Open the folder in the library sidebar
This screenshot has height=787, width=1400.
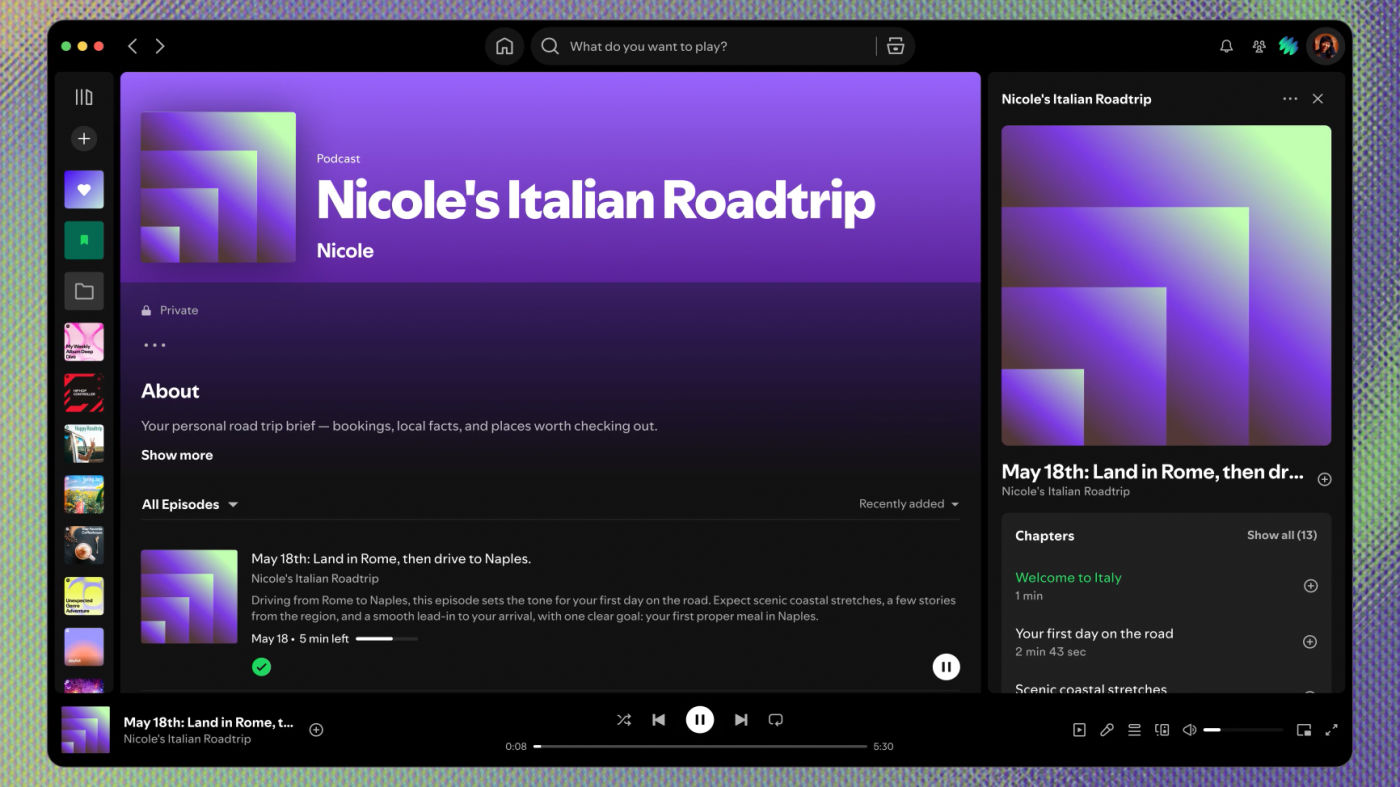click(84, 292)
